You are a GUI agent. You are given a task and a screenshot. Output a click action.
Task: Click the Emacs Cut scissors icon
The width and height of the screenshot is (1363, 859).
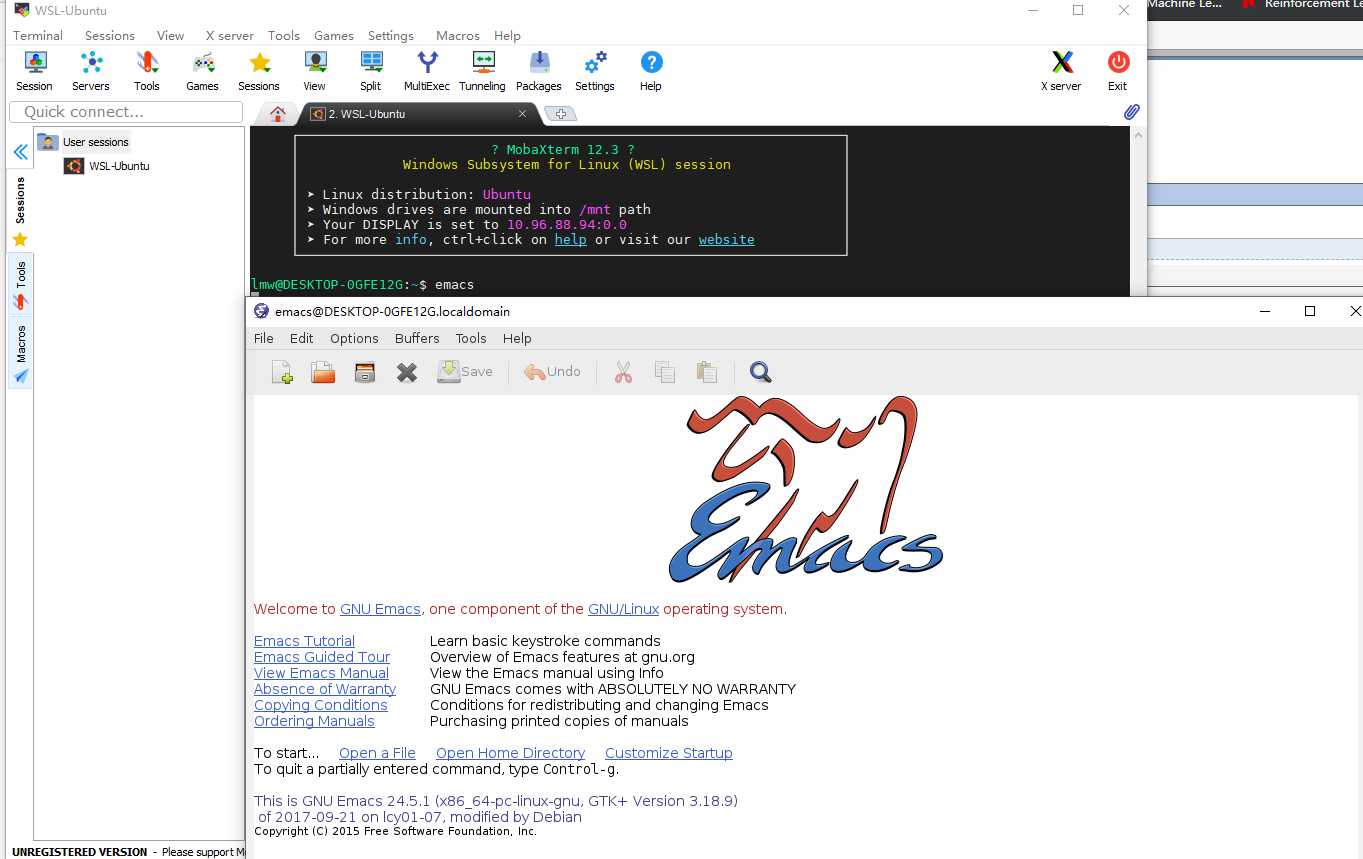click(623, 372)
